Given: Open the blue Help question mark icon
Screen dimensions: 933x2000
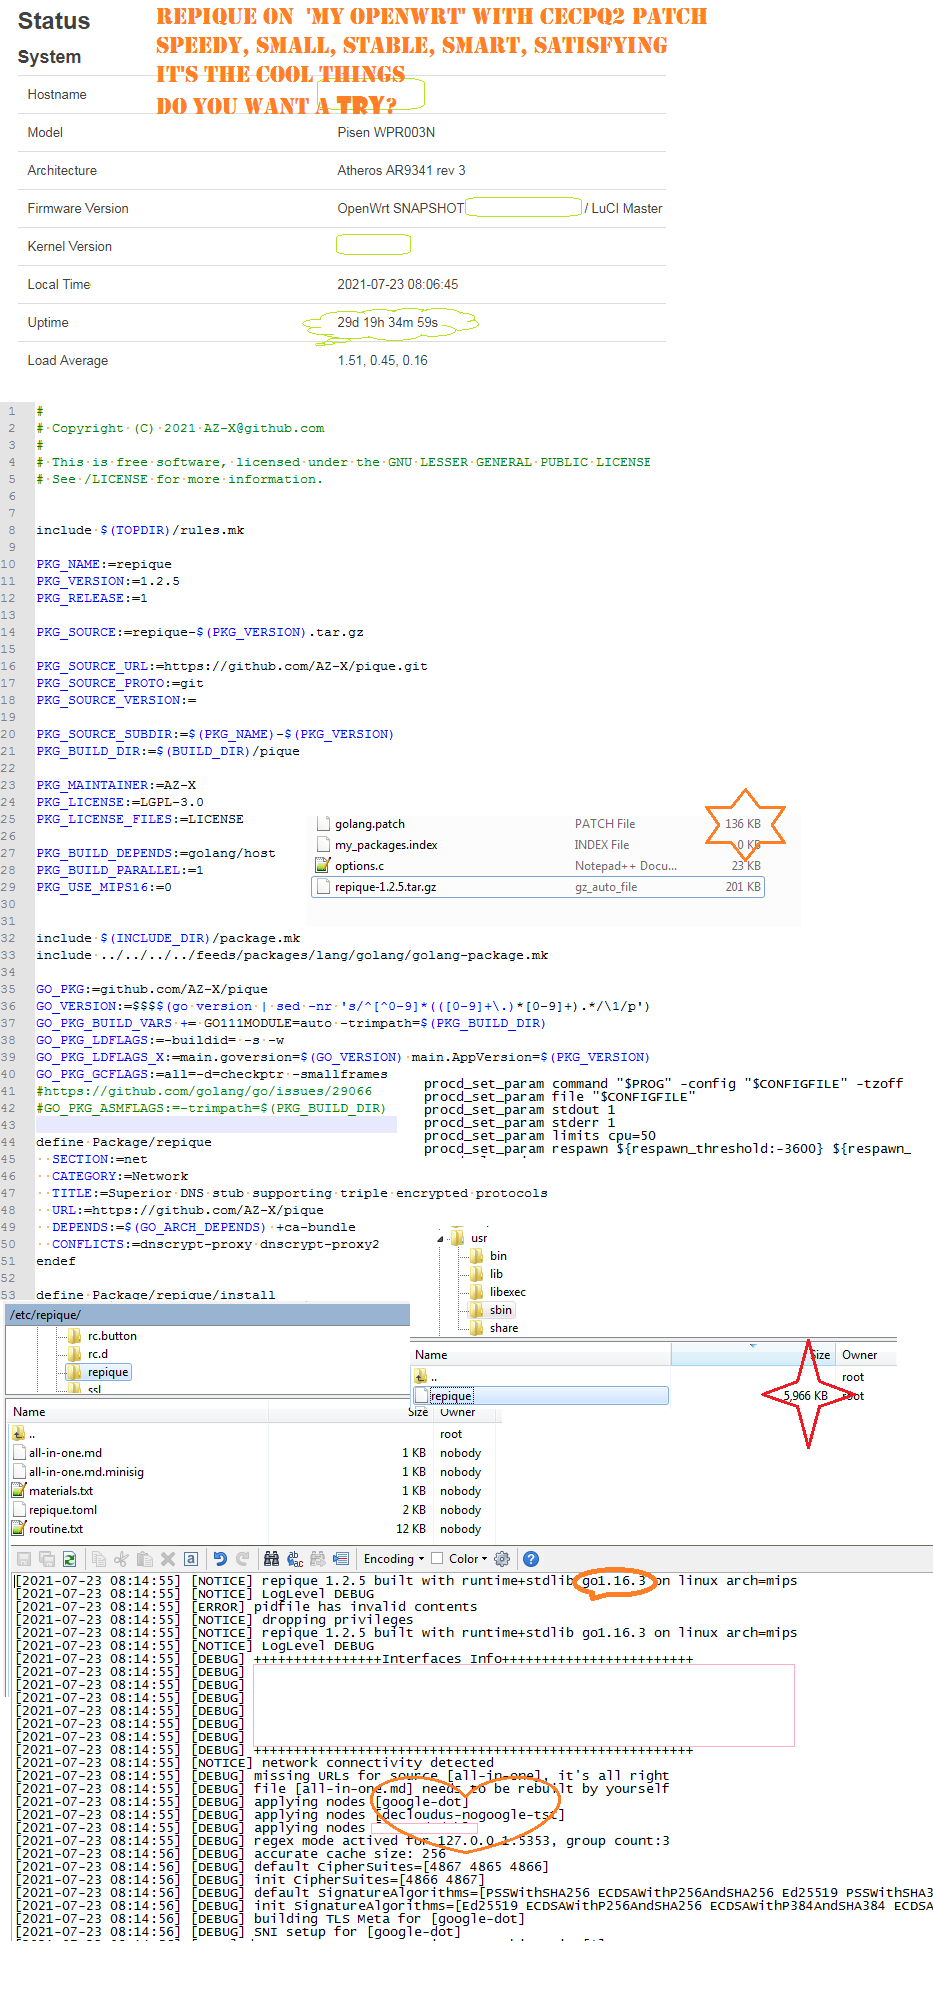Looking at the screenshot, I should [531, 1558].
